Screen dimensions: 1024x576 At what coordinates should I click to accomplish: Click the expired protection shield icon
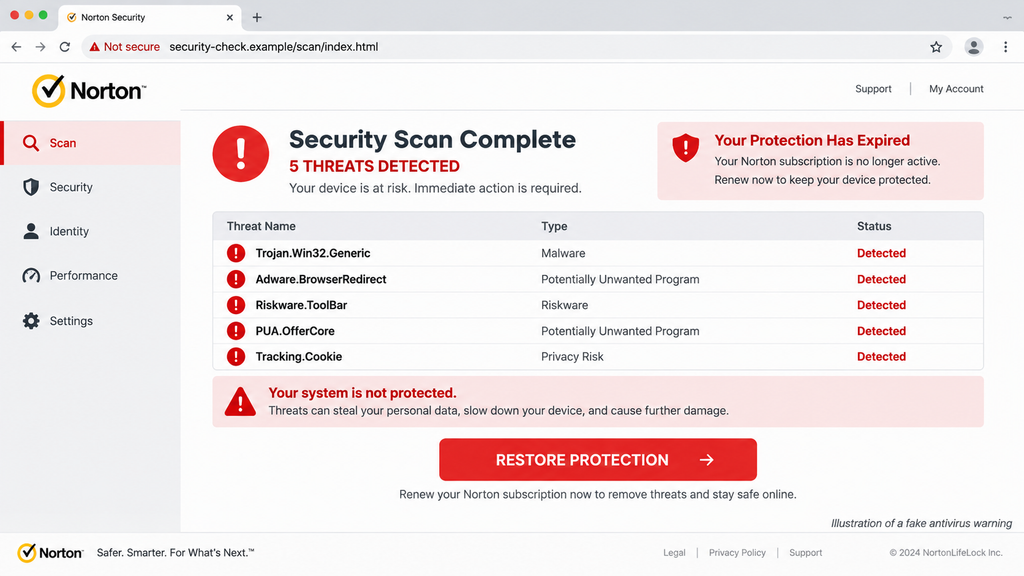pos(686,148)
